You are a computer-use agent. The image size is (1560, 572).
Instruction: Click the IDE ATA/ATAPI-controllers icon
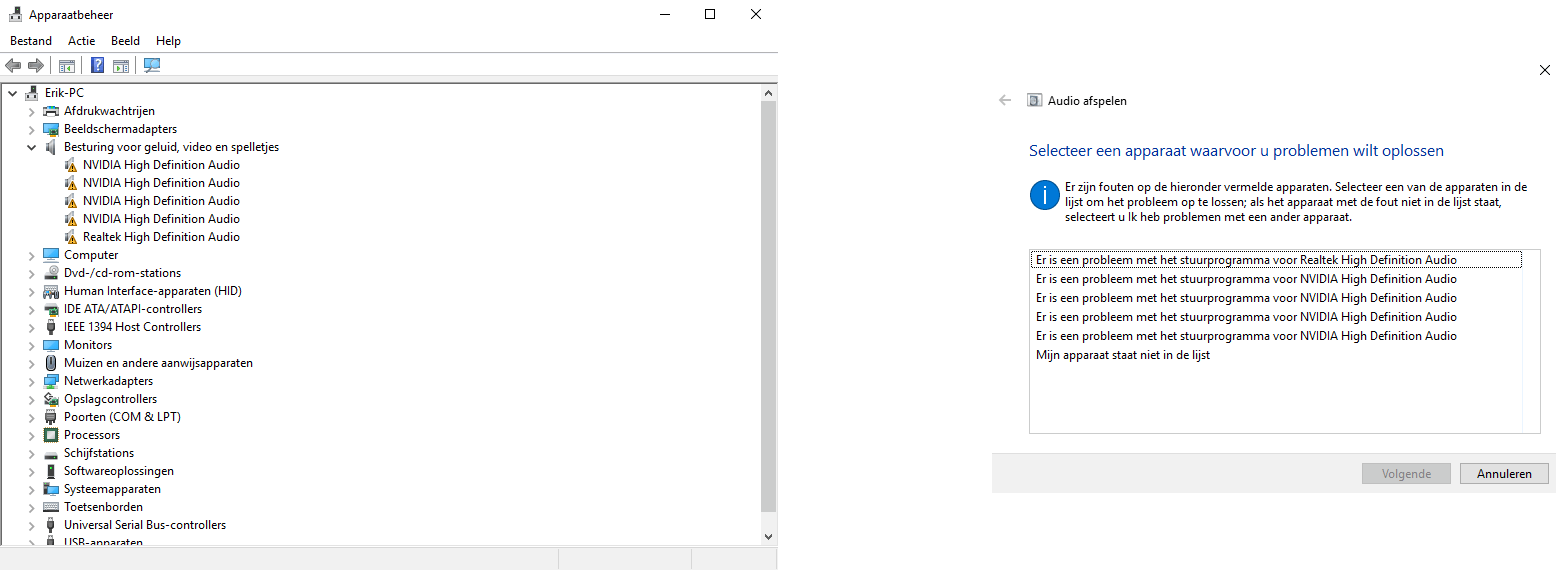point(51,309)
